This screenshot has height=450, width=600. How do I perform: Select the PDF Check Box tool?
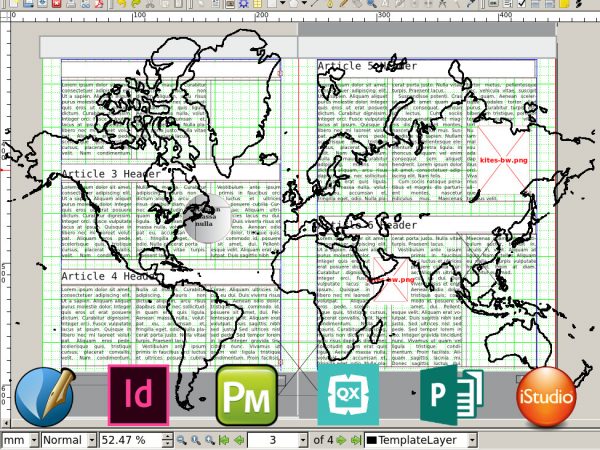(x=522, y=3)
